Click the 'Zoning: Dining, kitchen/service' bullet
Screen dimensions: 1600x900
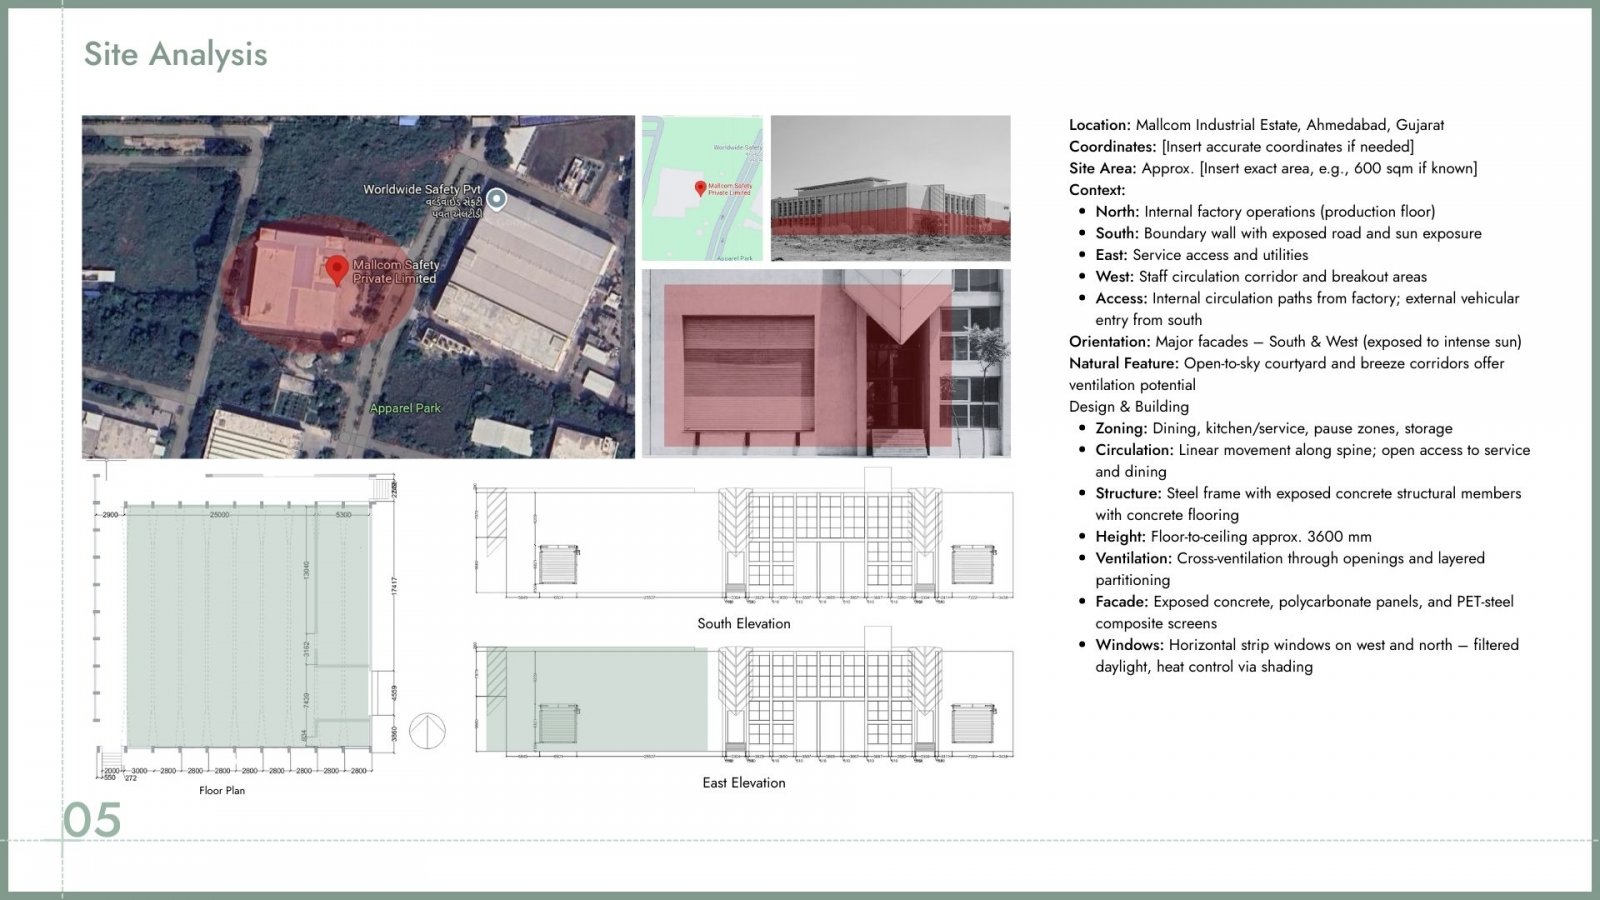[1274, 428]
